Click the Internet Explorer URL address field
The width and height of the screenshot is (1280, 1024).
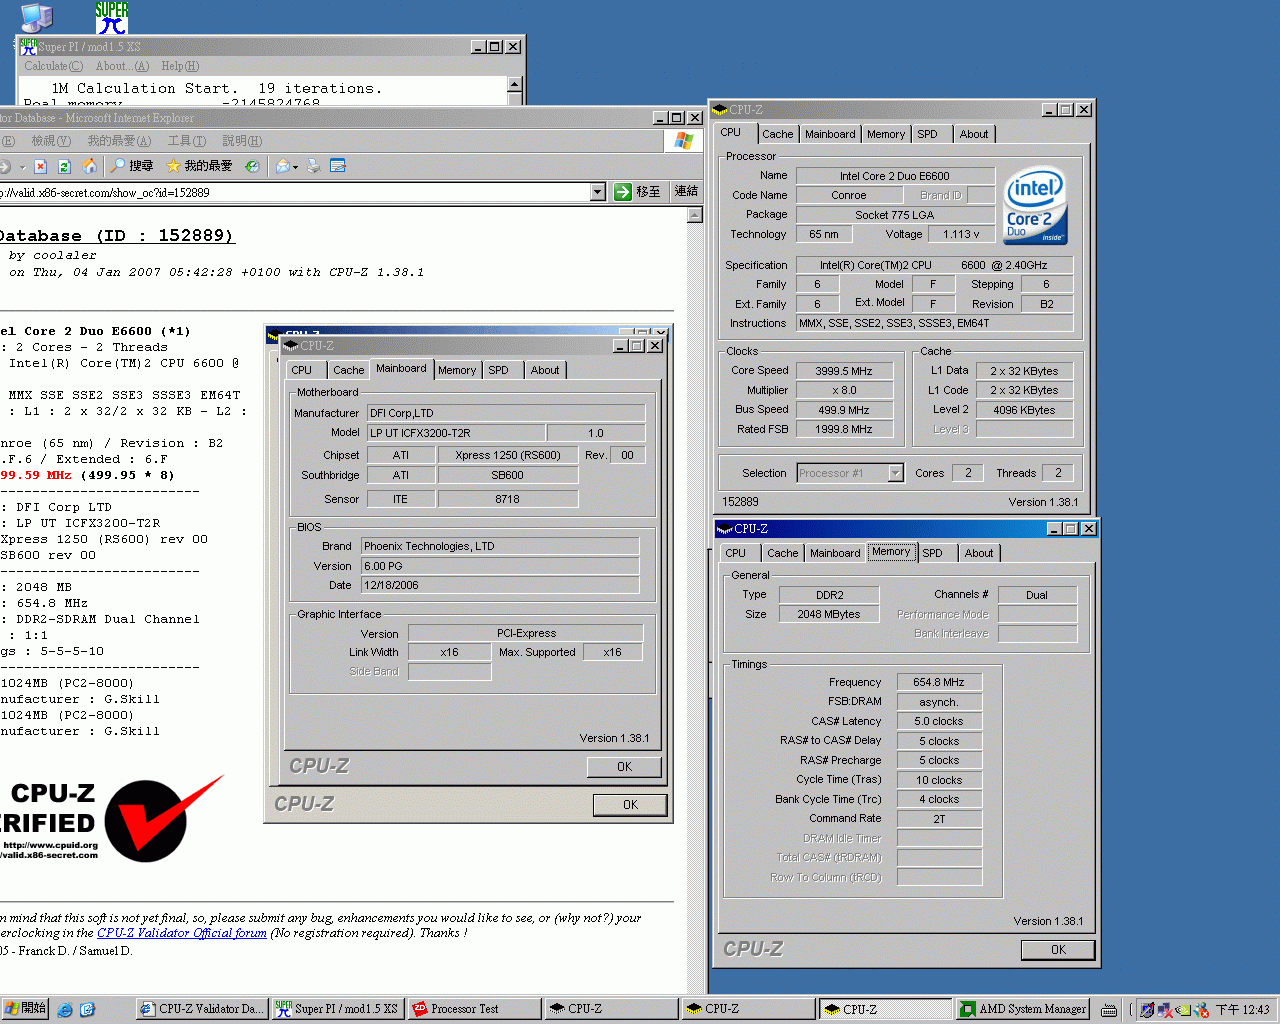[295, 192]
